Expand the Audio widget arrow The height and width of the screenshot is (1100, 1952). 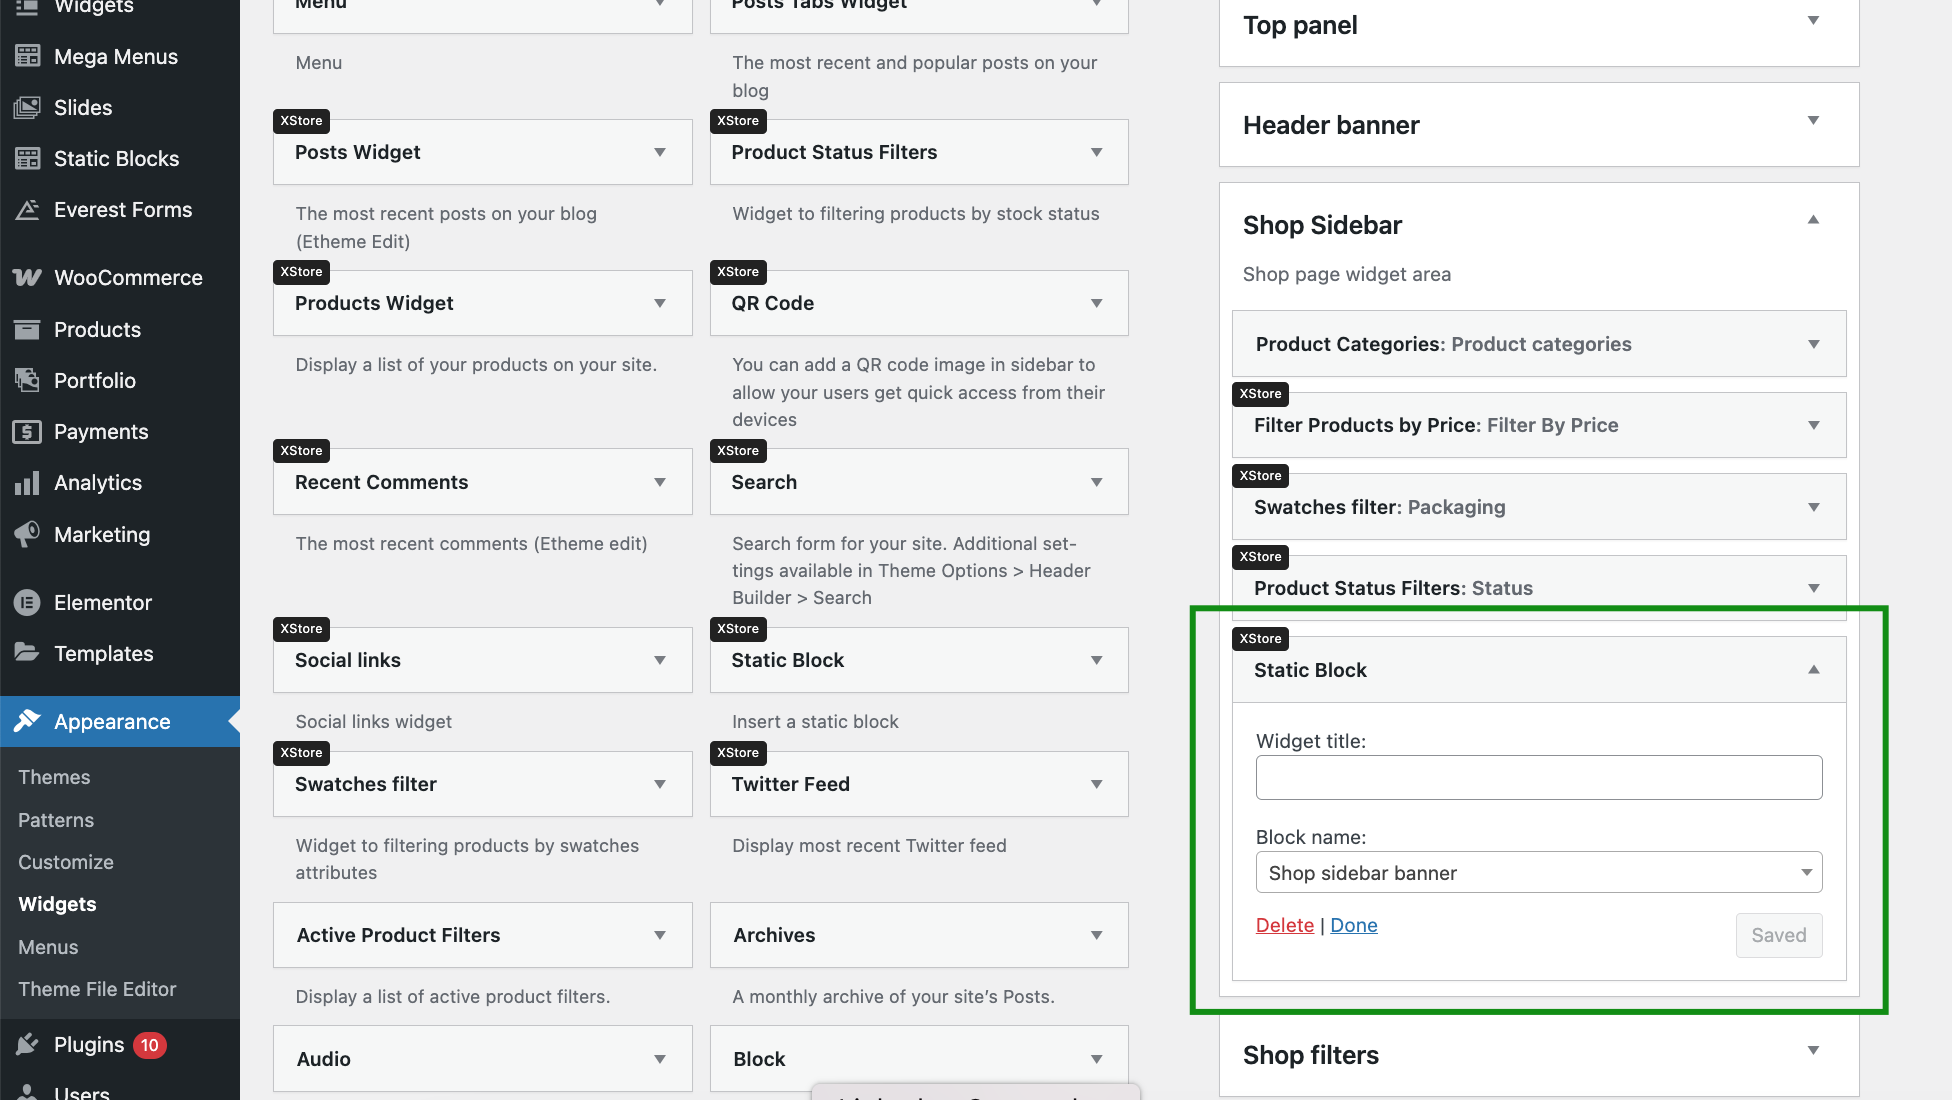coord(660,1059)
